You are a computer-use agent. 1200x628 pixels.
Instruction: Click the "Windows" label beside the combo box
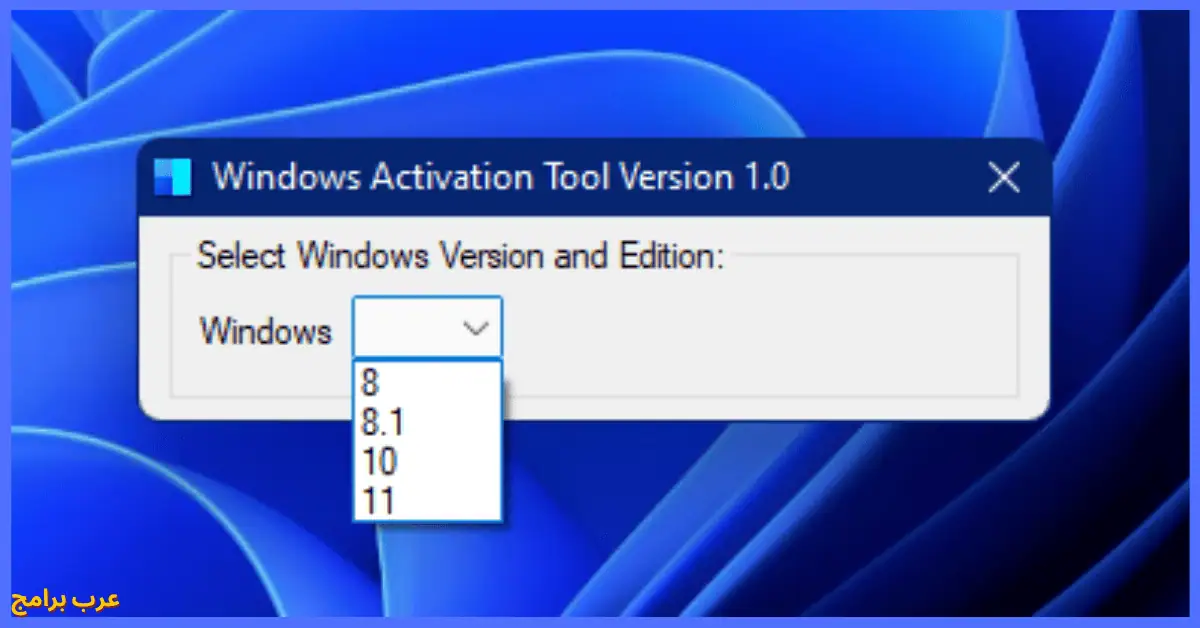point(265,330)
